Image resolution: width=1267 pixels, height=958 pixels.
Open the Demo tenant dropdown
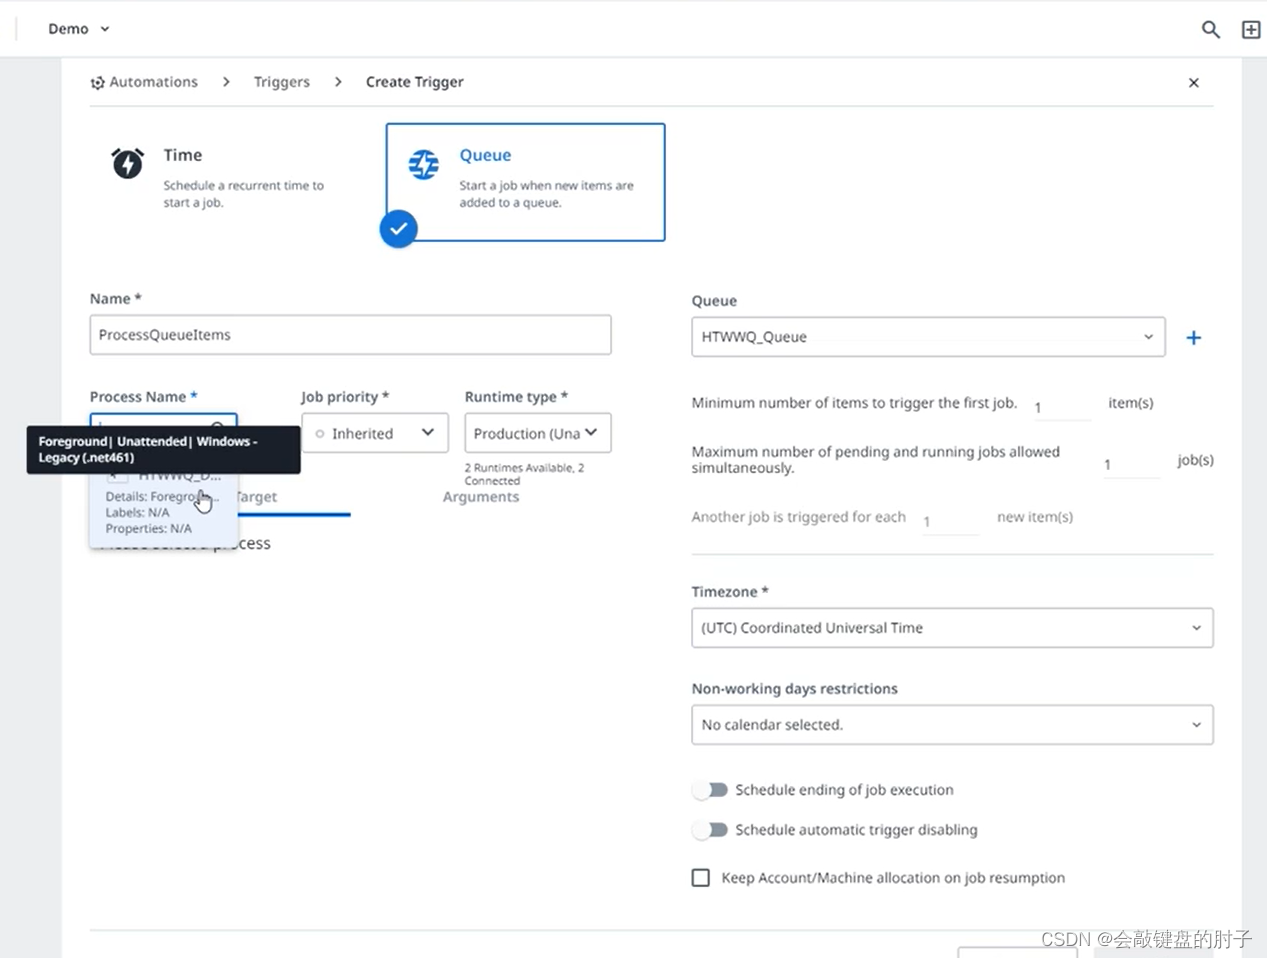[79, 29]
